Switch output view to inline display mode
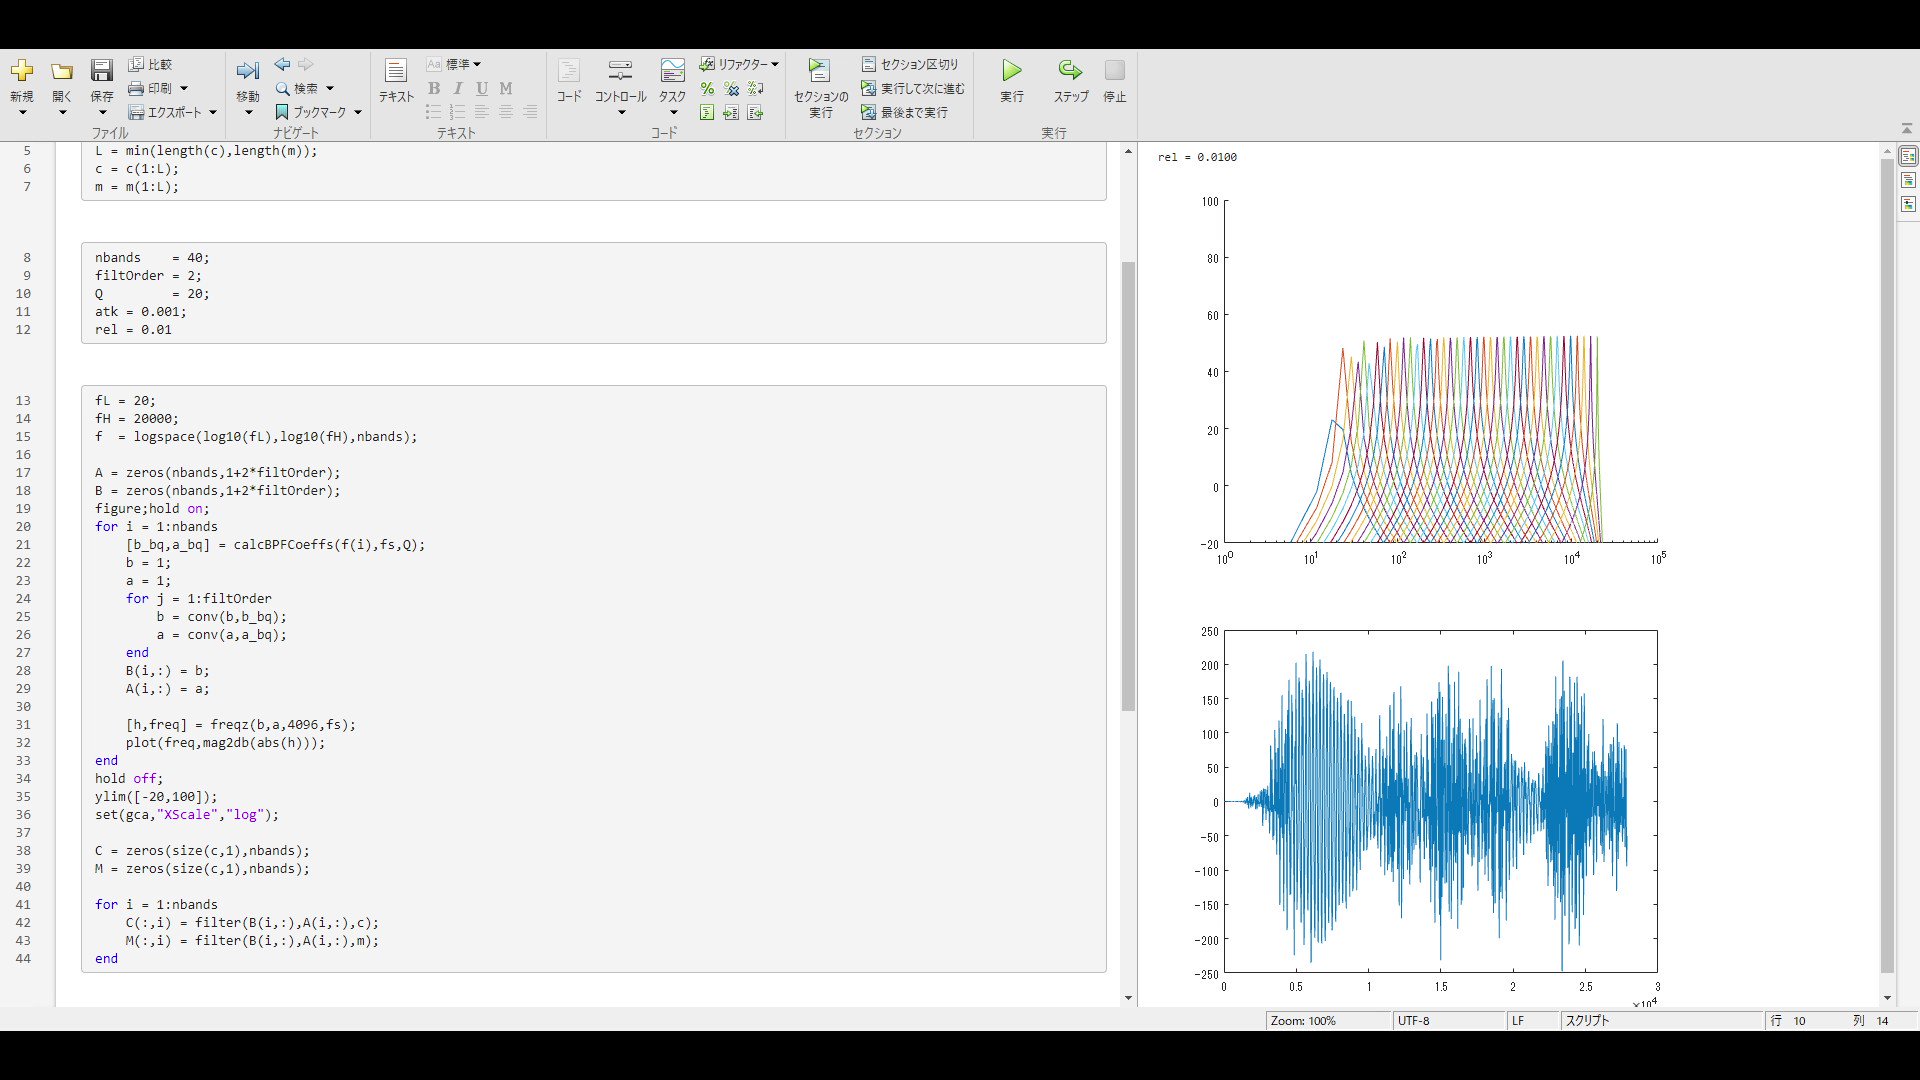1920x1080 pixels. (1909, 180)
